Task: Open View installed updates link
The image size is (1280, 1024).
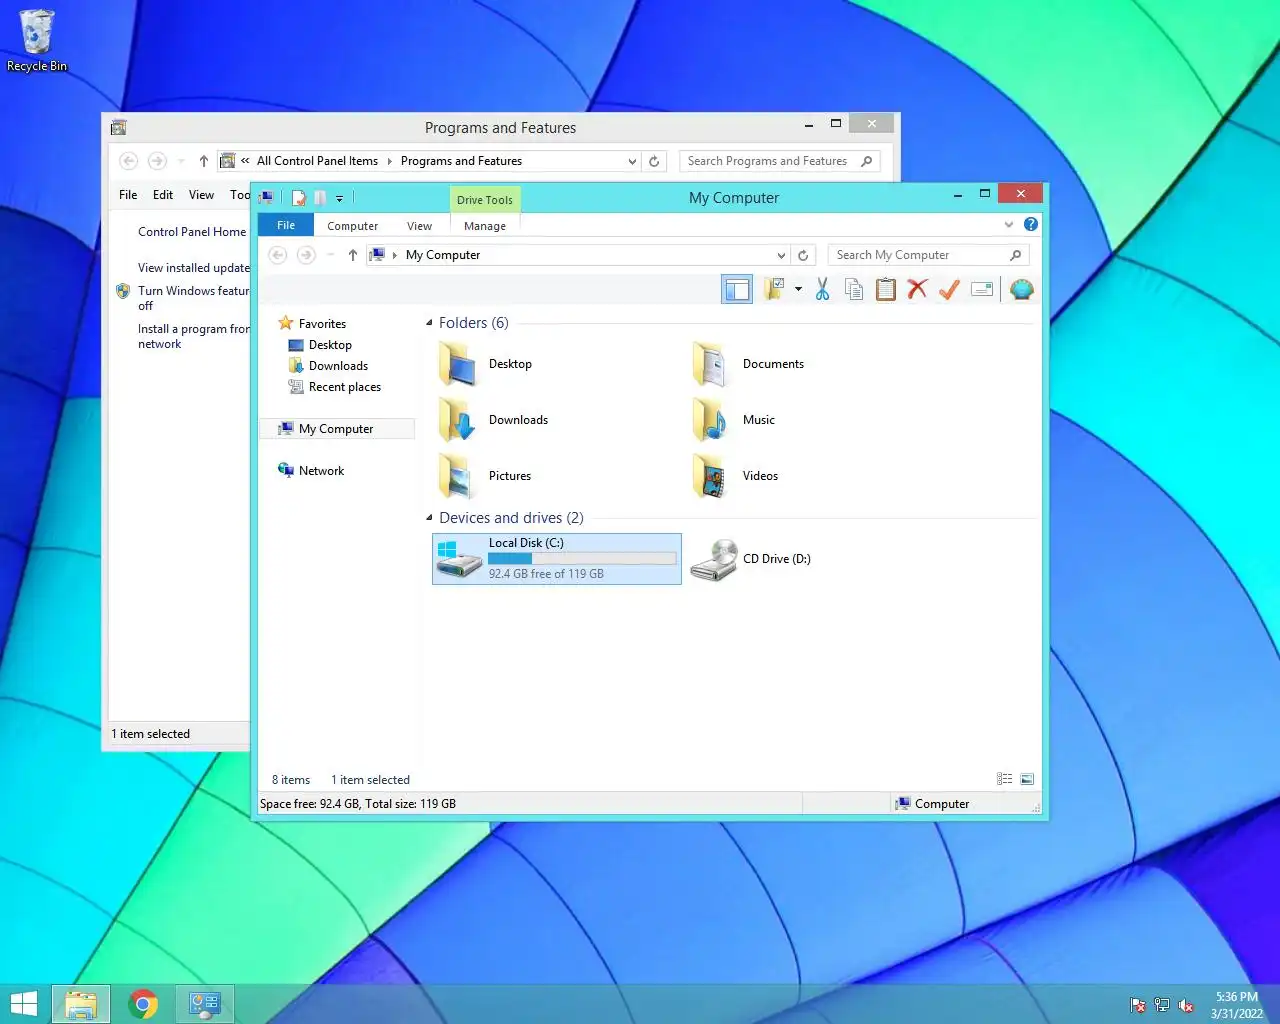Action: pyautogui.click(x=194, y=268)
